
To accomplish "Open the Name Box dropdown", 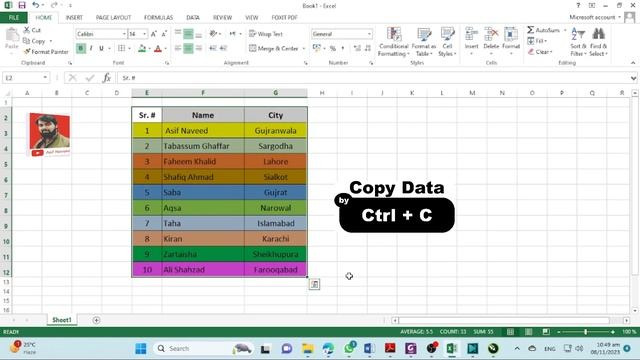I will click(45, 78).
